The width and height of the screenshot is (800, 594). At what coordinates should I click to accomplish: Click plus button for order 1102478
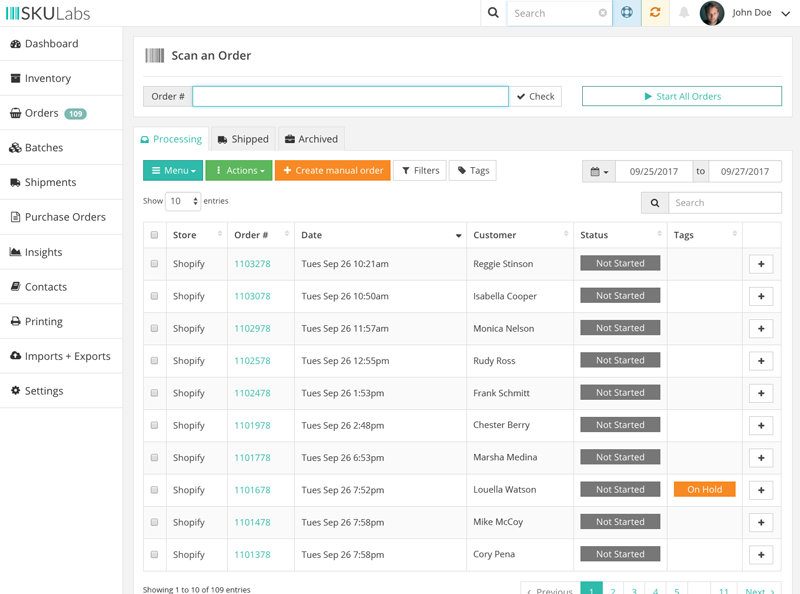tap(761, 393)
